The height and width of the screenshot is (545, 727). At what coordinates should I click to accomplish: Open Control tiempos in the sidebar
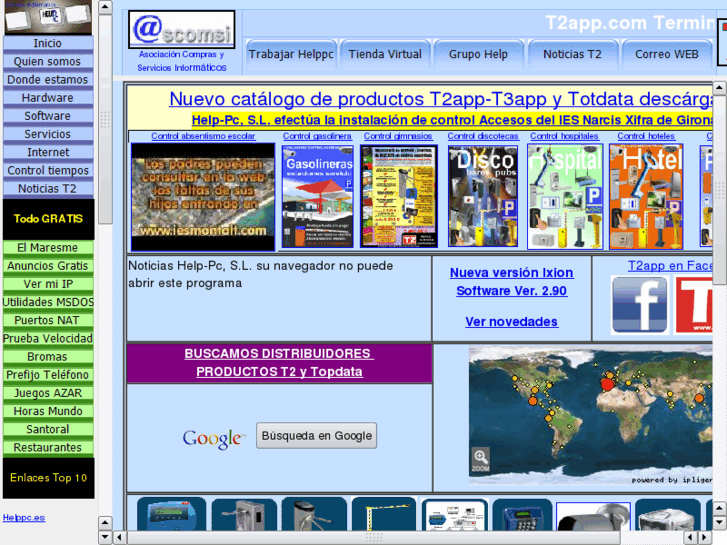(48, 170)
